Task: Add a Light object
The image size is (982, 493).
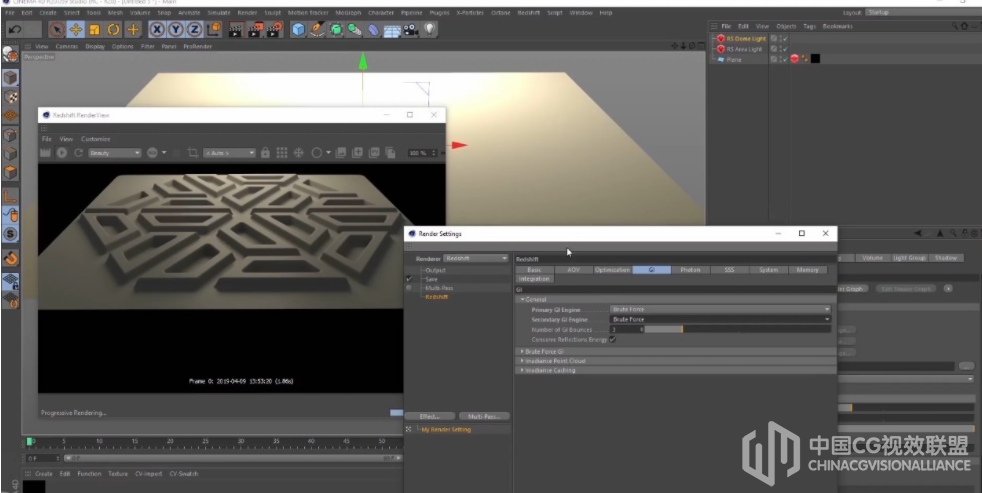Action: pos(430,29)
